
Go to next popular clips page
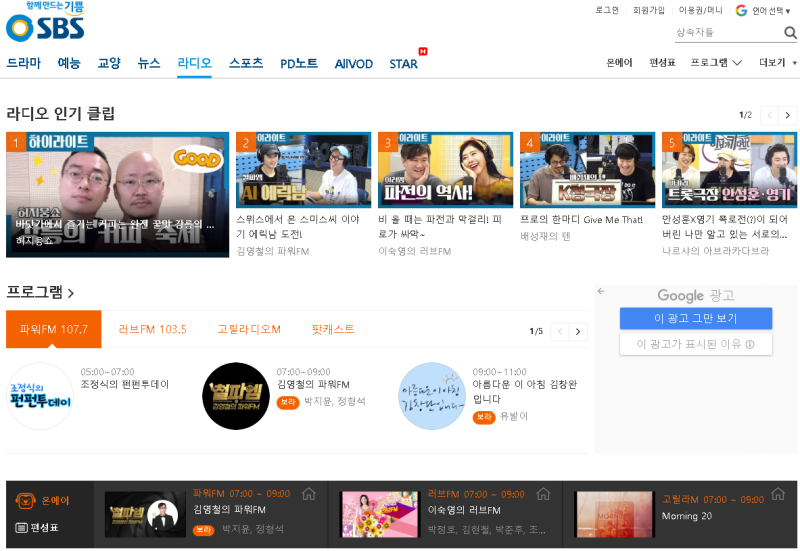(787, 115)
